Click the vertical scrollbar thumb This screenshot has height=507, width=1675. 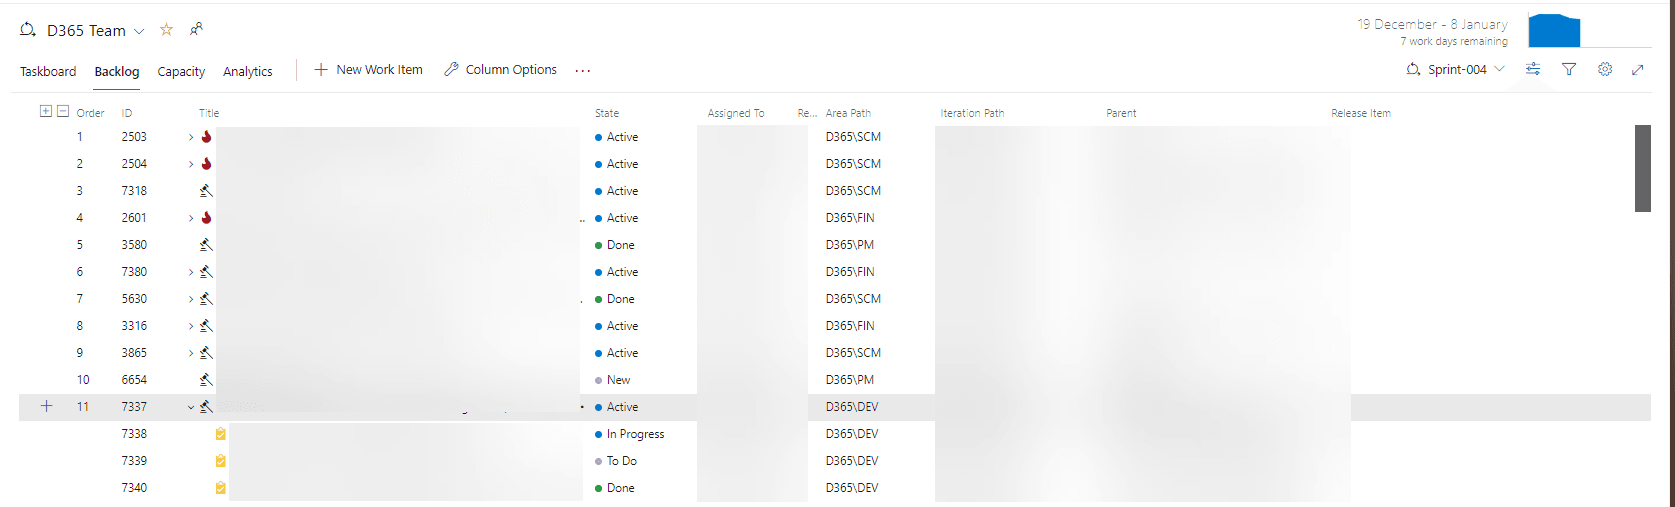1642,168
